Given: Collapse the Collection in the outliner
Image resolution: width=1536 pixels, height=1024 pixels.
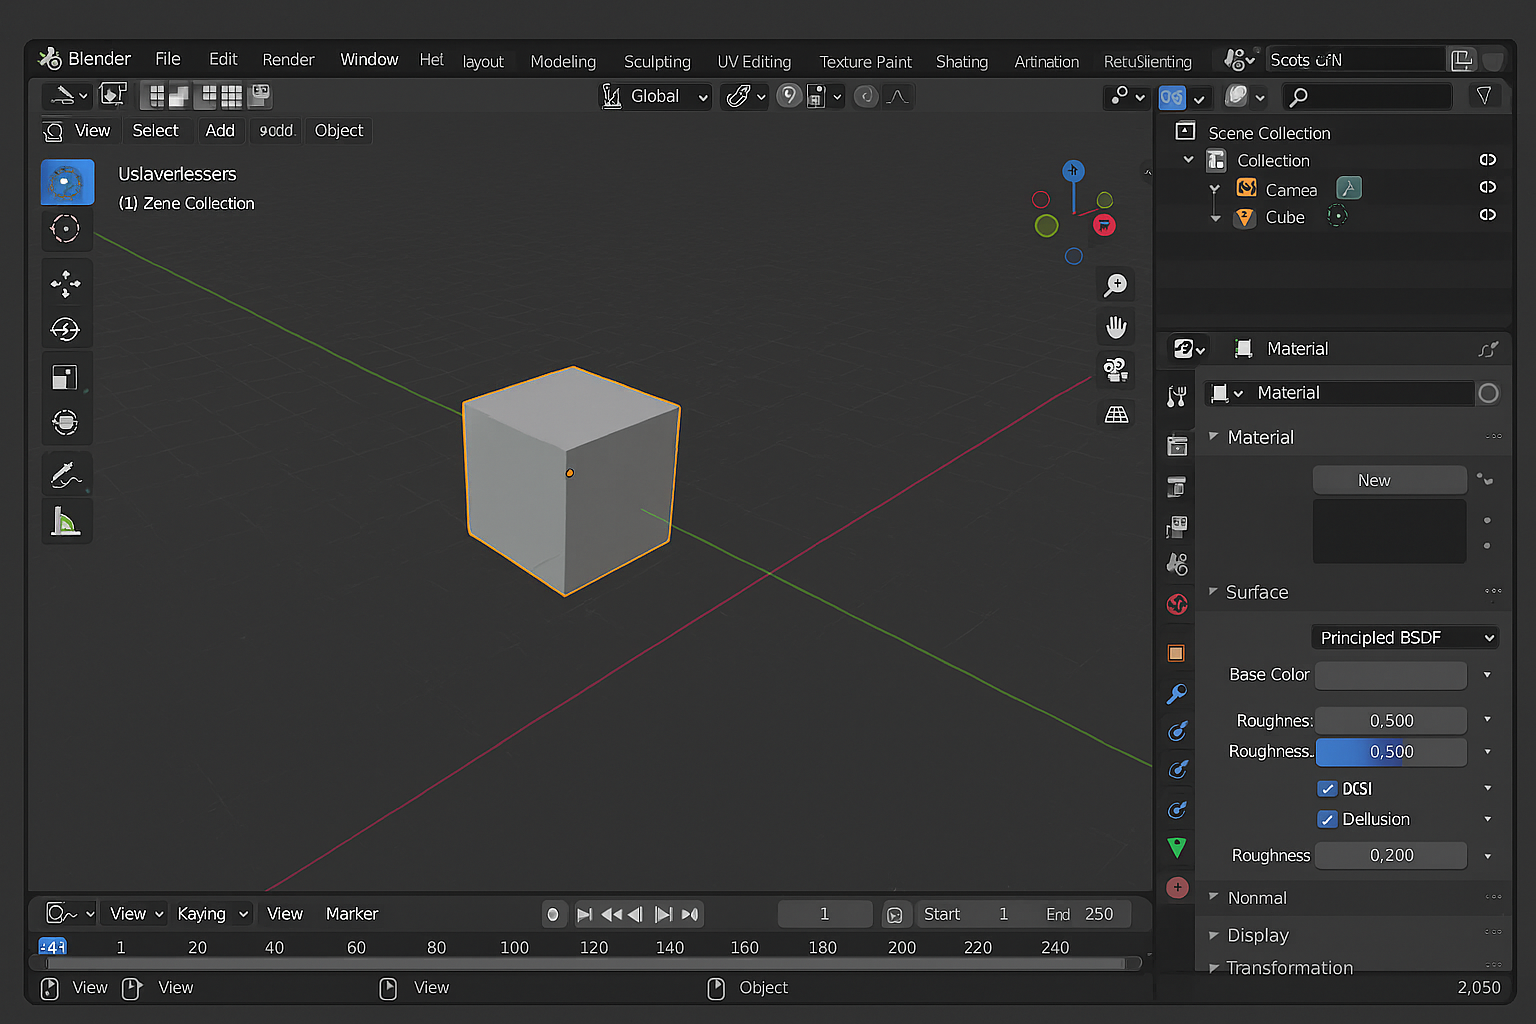Looking at the screenshot, I should click(1188, 160).
